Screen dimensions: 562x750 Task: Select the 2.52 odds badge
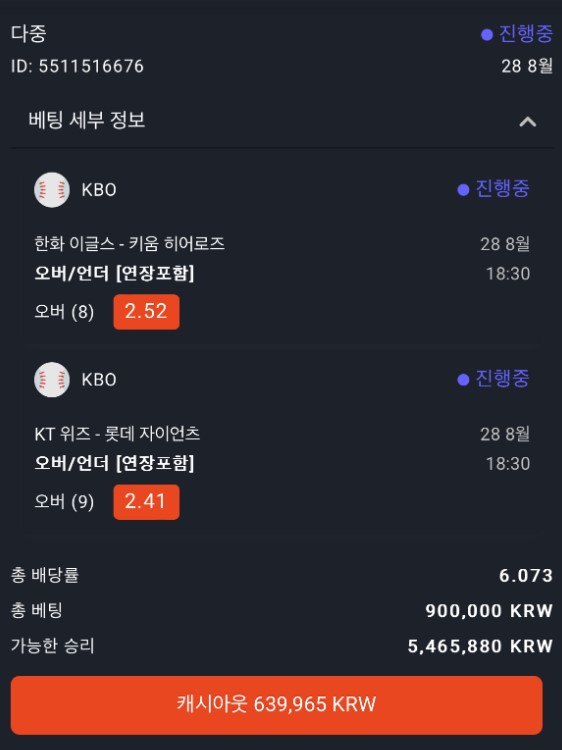click(x=146, y=312)
